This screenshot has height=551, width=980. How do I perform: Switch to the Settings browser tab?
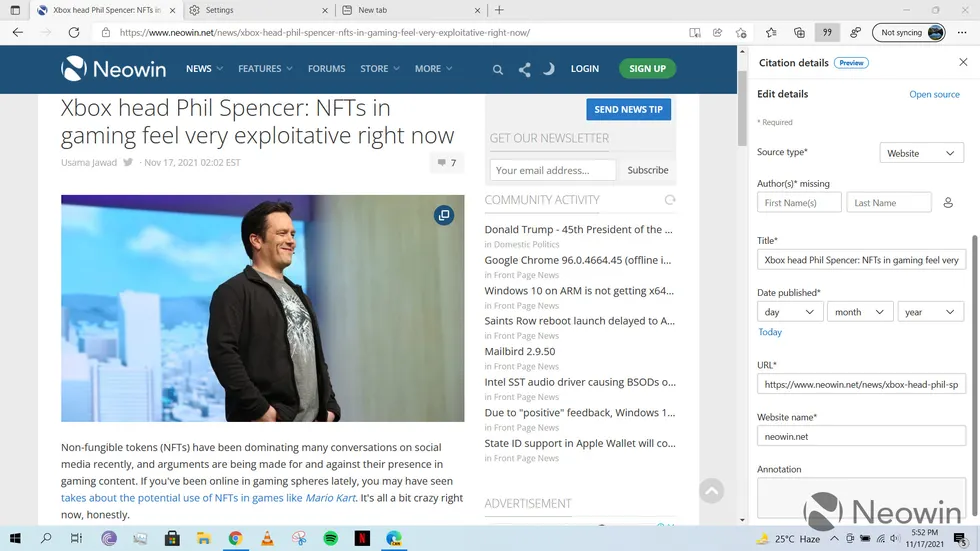(x=258, y=10)
